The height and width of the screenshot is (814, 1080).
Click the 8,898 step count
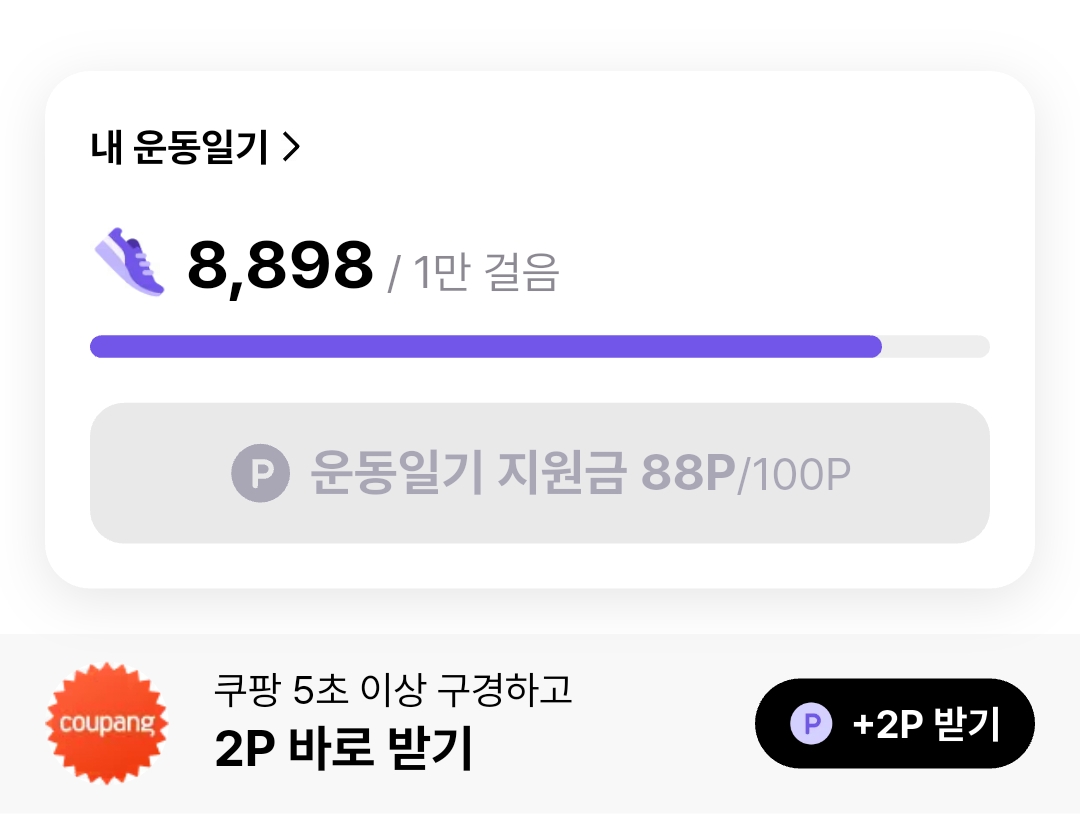click(280, 266)
